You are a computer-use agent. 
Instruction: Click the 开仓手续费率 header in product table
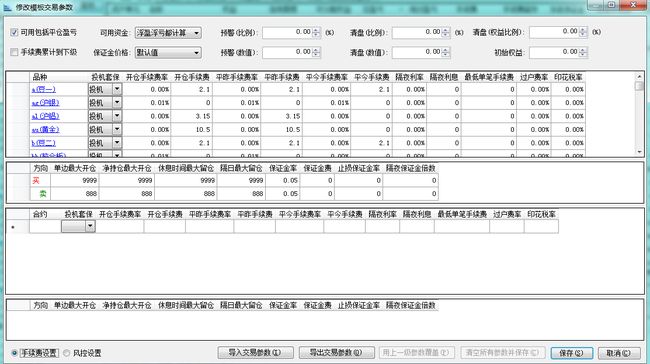(x=147, y=77)
